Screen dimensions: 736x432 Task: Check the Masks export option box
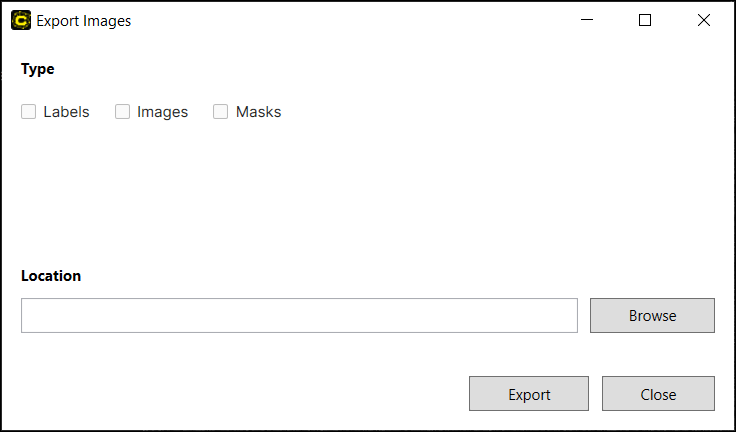click(x=221, y=112)
